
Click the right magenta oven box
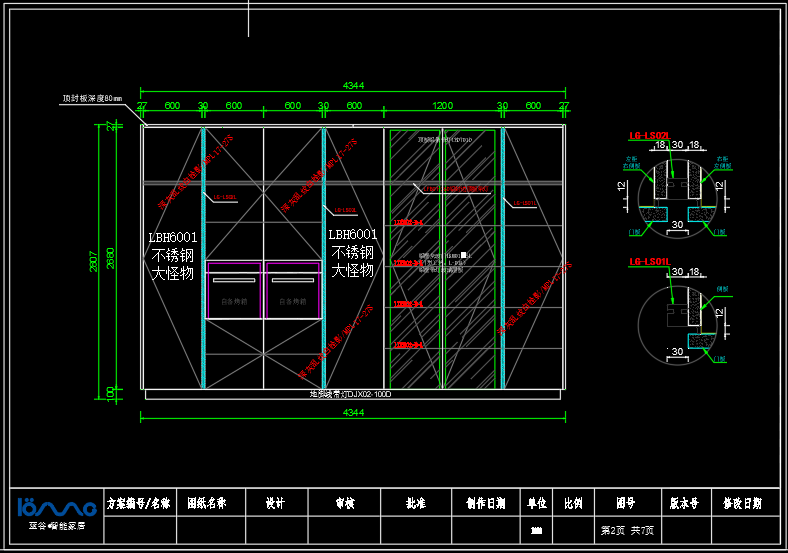293,290
